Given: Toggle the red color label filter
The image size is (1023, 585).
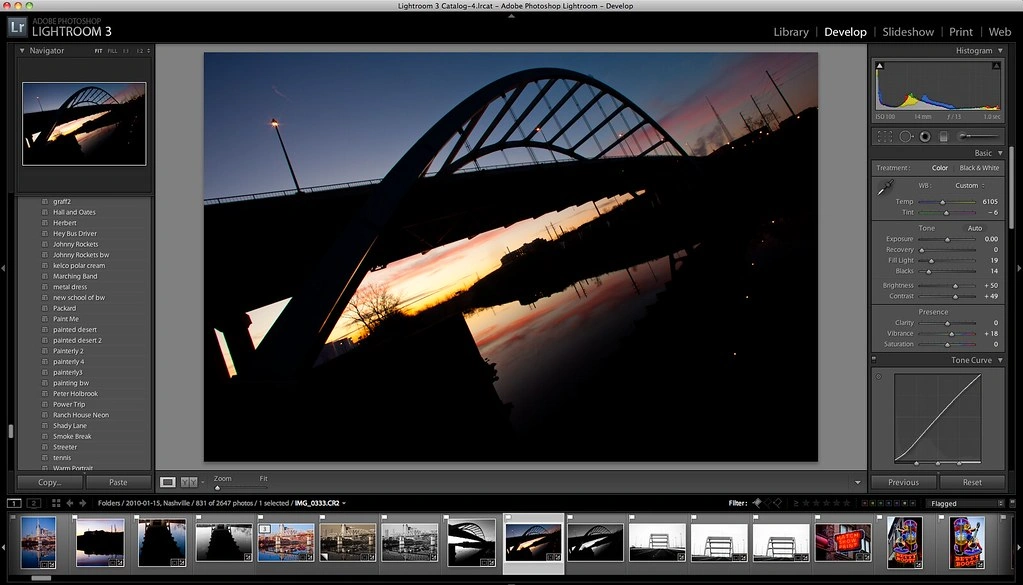Looking at the screenshot, I should coord(864,501).
